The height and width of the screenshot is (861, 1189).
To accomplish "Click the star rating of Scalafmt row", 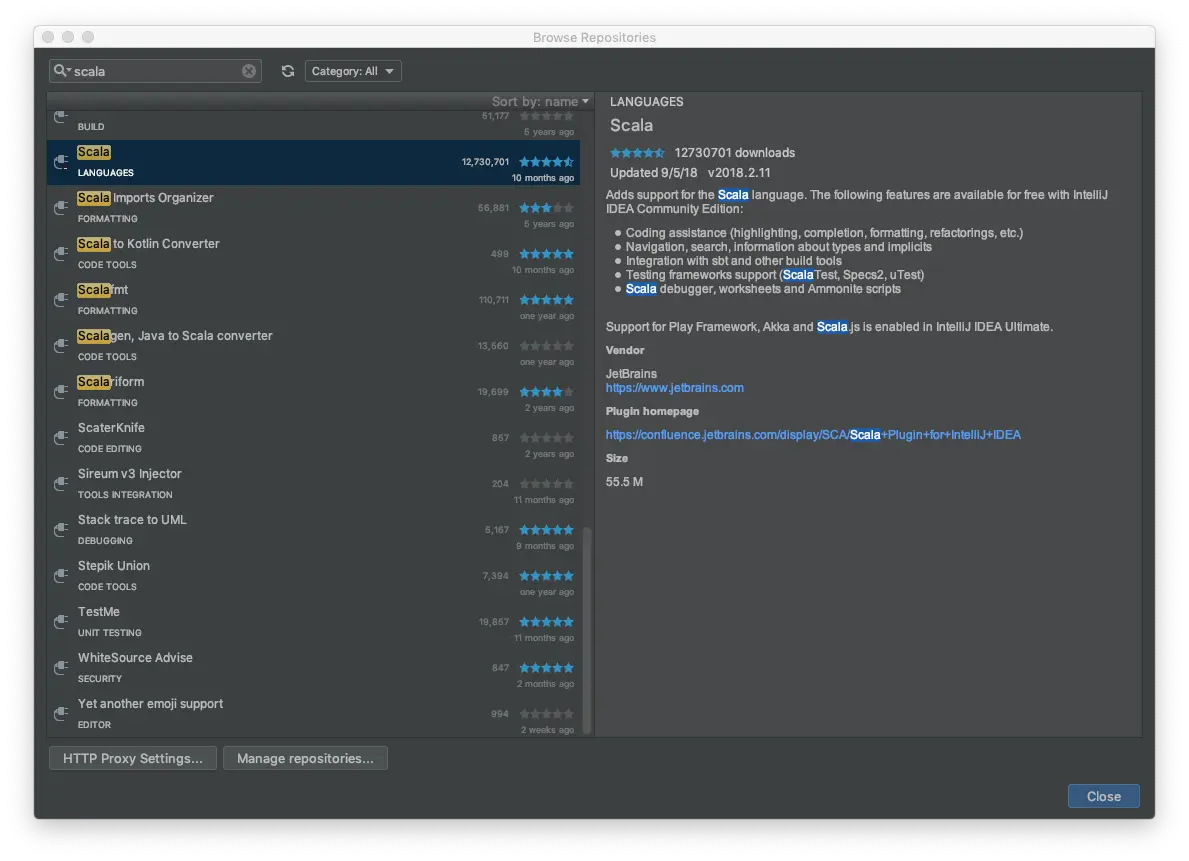I will pyautogui.click(x=547, y=300).
